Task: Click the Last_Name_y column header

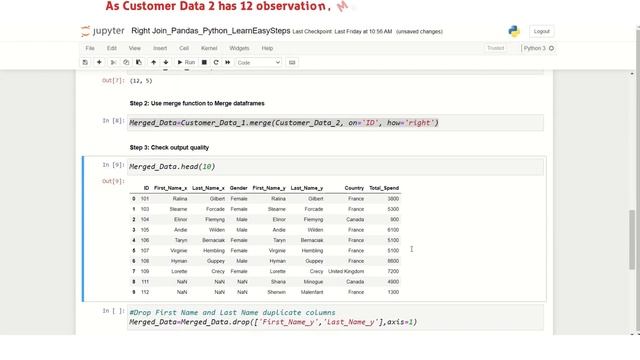Action: click(307, 188)
